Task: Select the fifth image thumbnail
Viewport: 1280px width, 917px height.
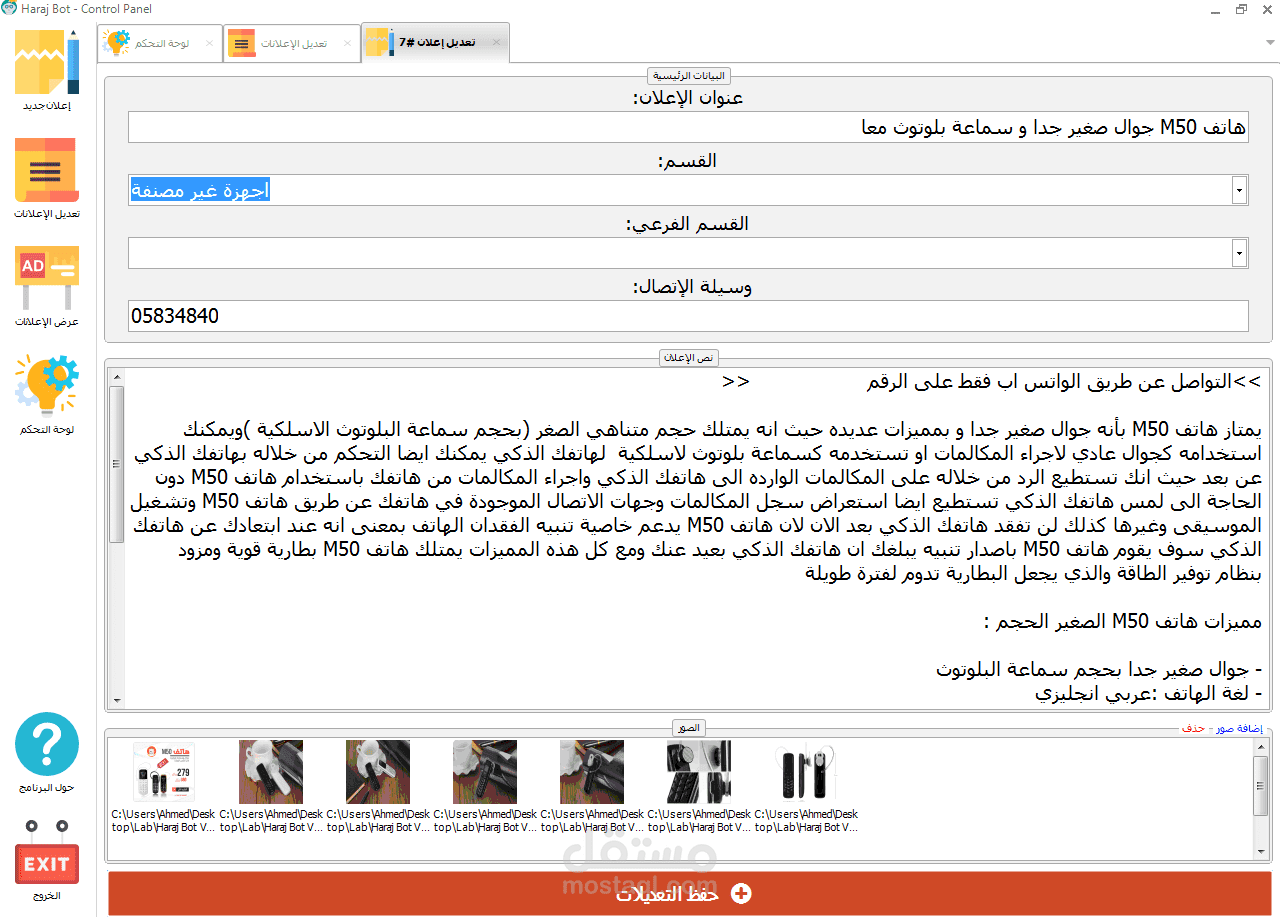Action: click(x=592, y=772)
